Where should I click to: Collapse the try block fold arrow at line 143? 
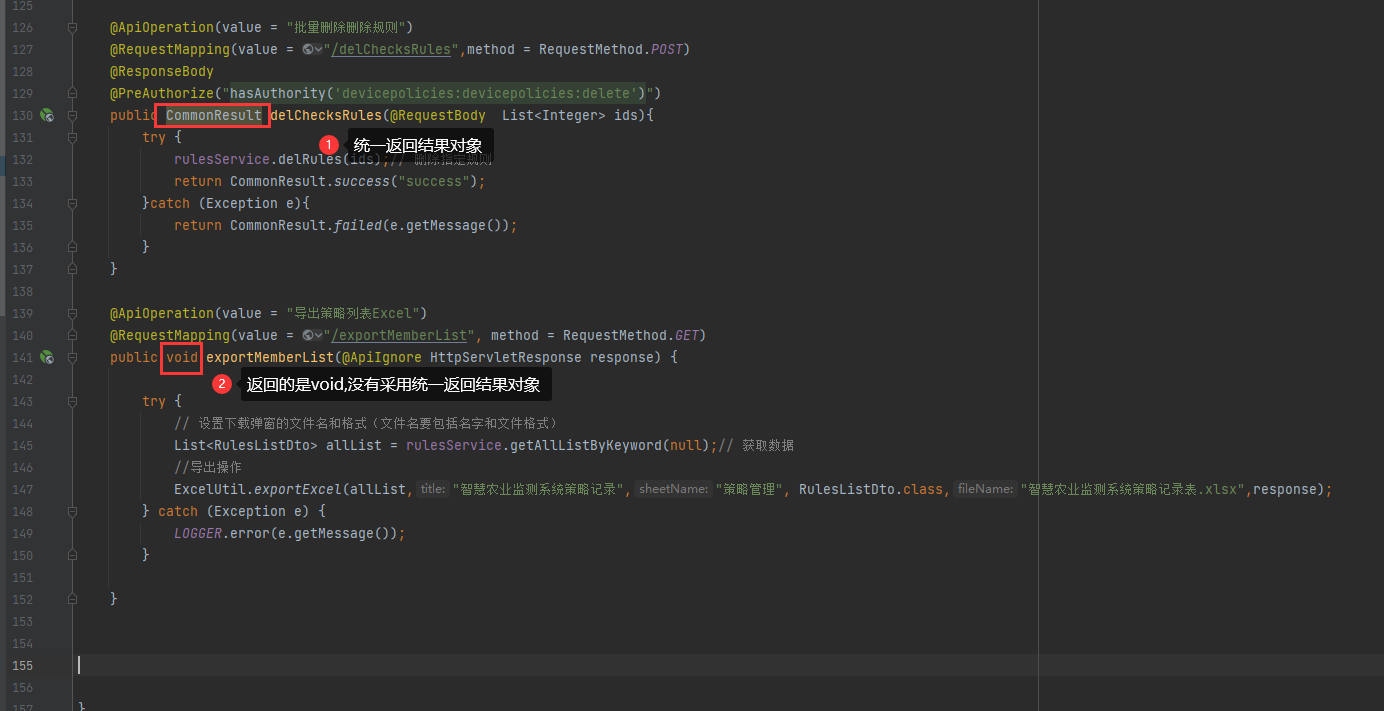point(70,401)
